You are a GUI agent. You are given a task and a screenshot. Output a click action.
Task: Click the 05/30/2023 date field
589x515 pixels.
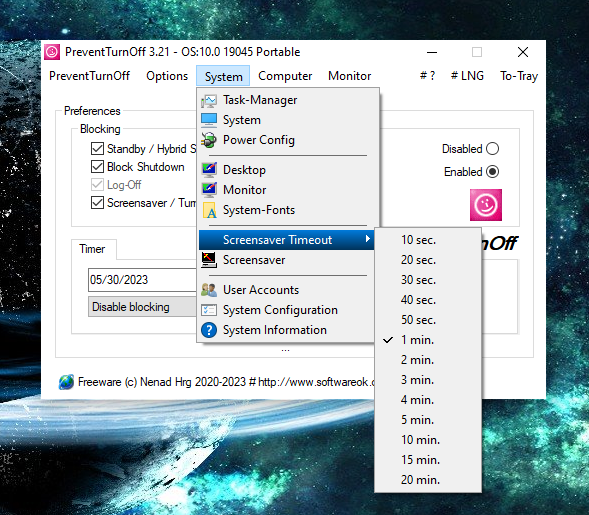point(142,280)
